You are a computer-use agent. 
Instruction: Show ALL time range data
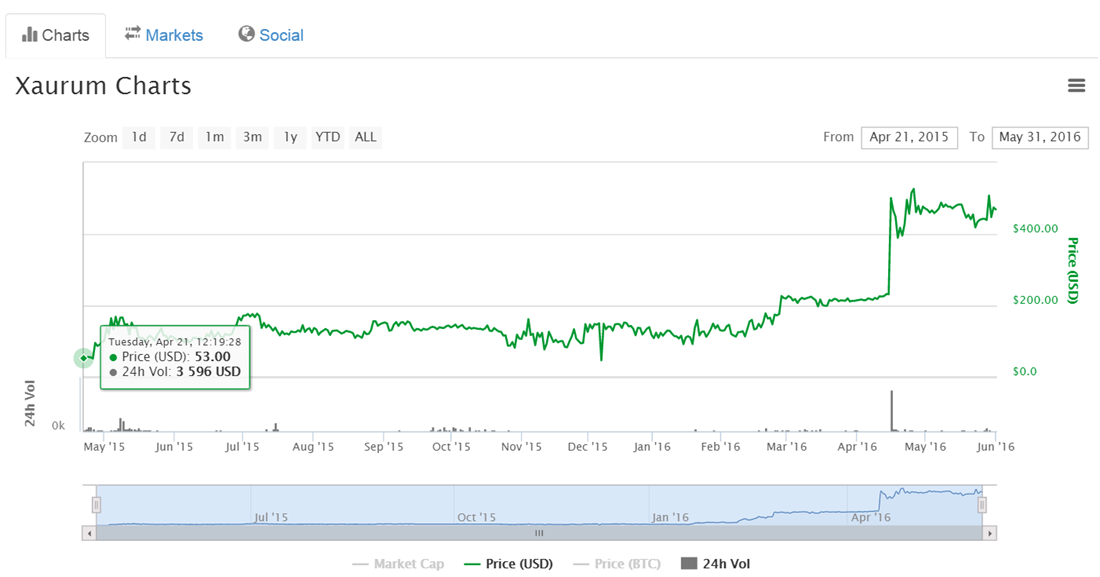coord(366,137)
